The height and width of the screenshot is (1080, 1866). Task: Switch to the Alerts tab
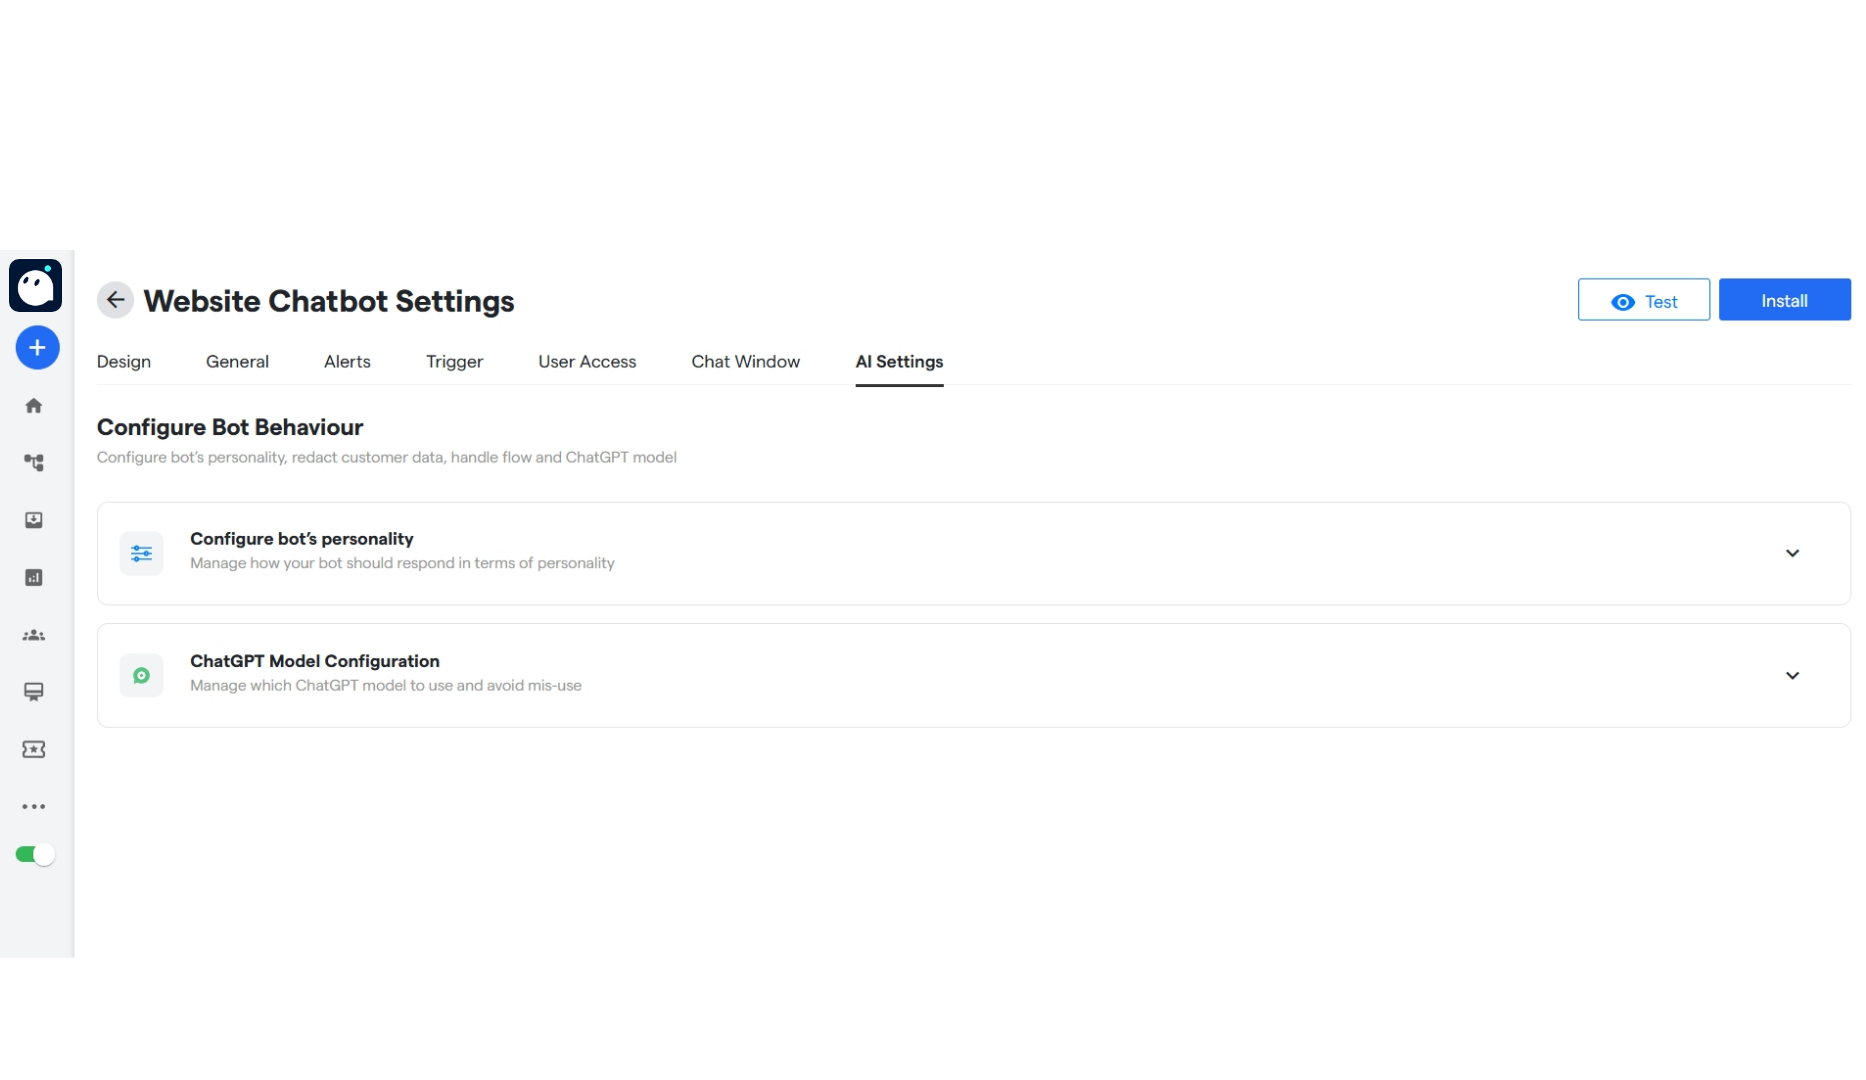[347, 362]
